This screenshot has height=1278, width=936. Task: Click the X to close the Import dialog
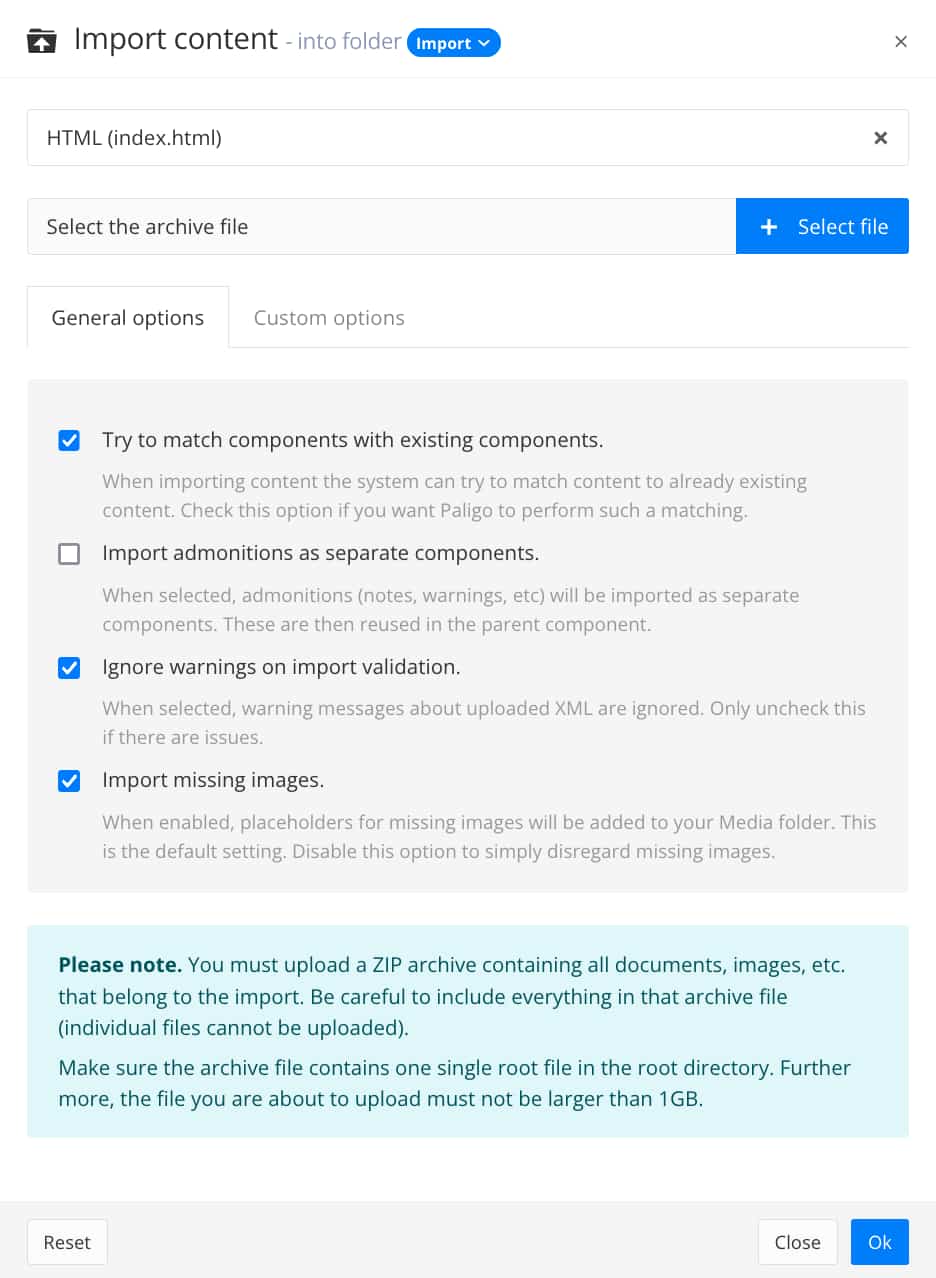(x=901, y=41)
